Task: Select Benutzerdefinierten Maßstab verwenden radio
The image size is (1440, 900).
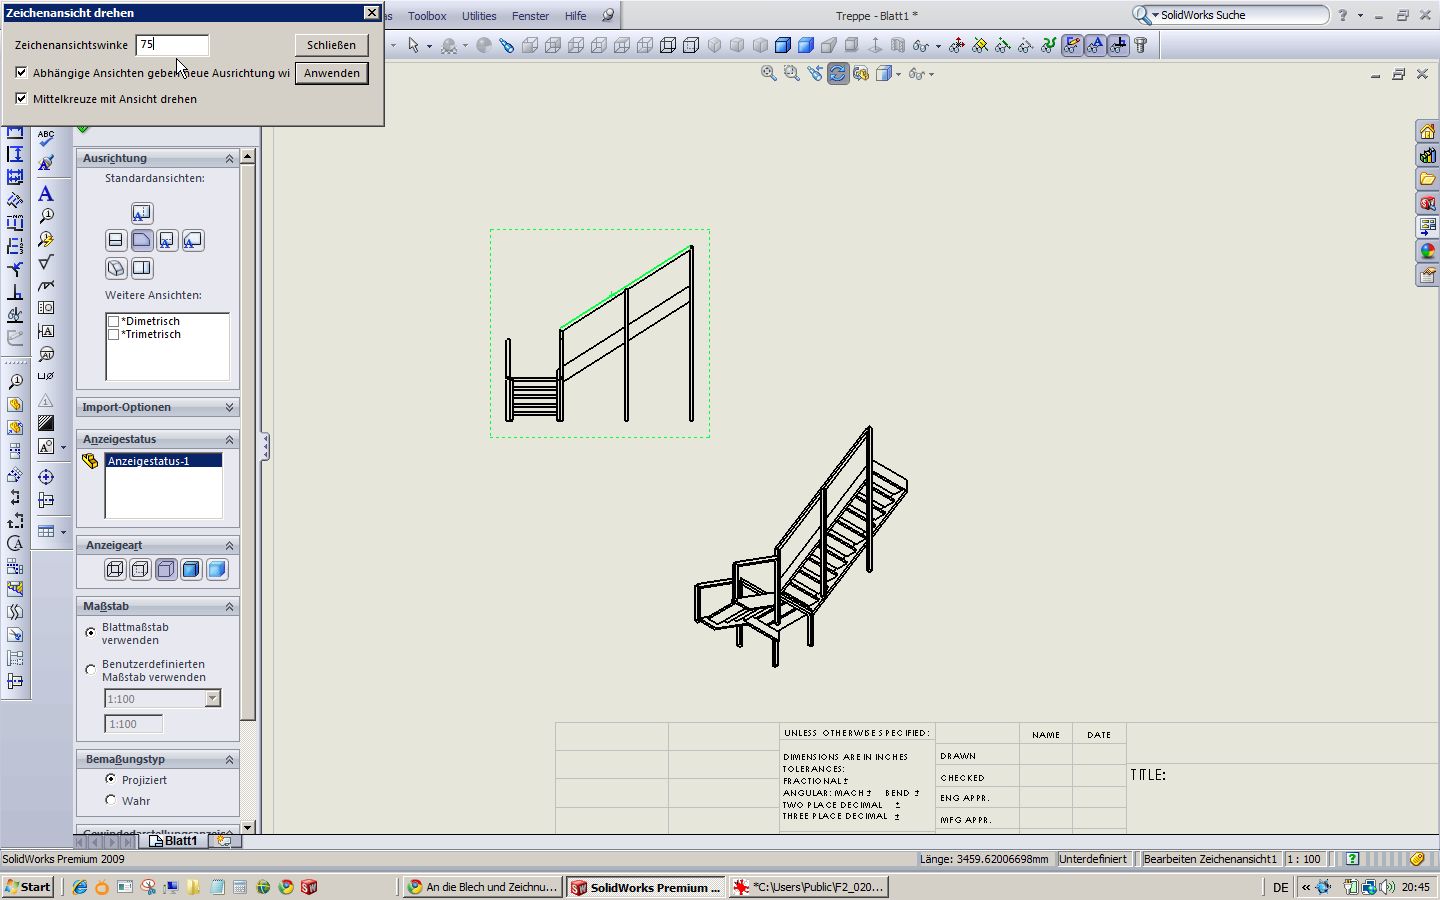Action: click(x=91, y=670)
